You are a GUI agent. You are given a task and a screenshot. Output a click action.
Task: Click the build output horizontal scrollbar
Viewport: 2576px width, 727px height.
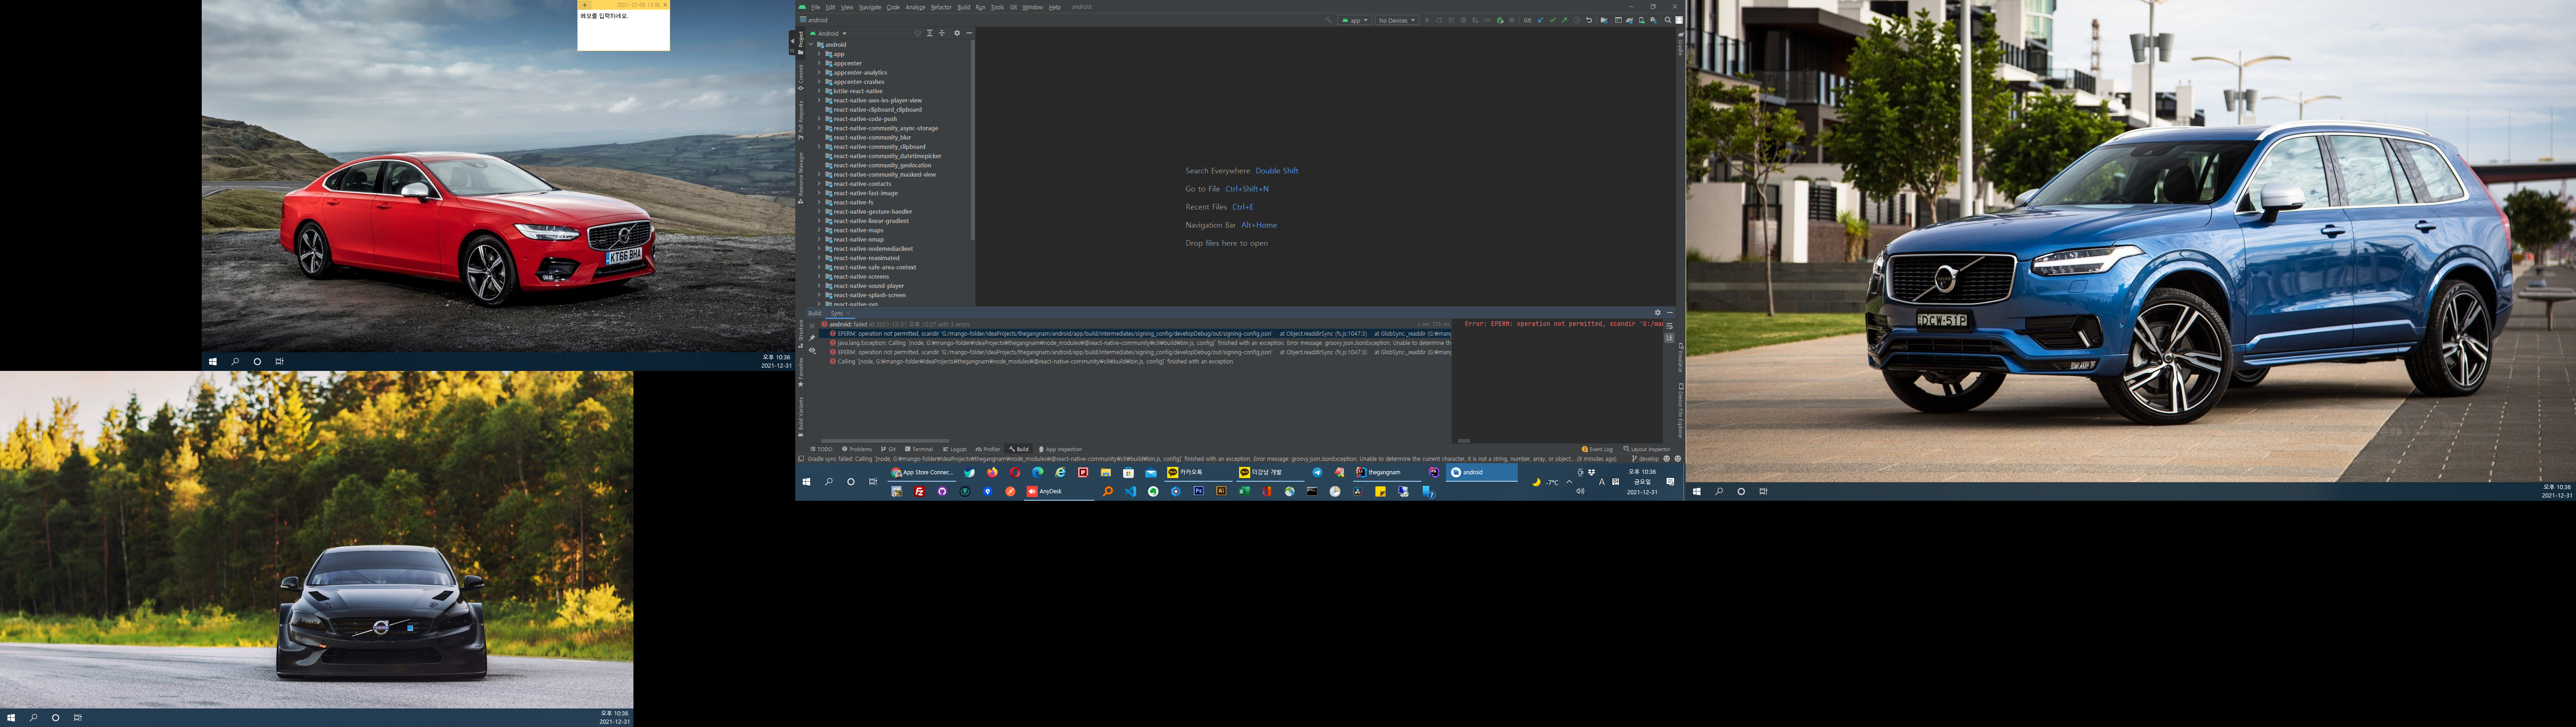click(885, 440)
